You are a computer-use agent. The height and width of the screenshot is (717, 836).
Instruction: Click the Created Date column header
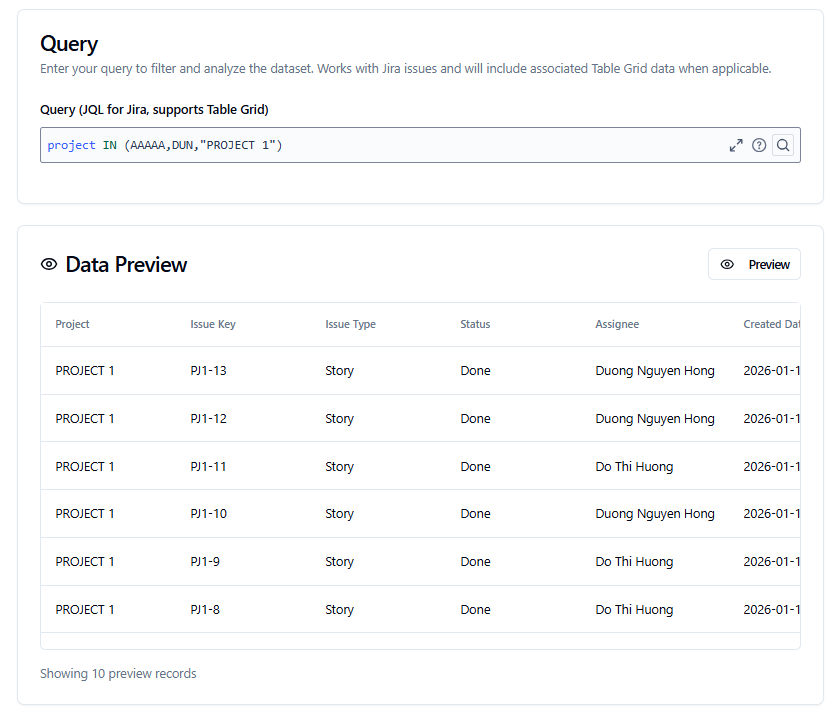(771, 324)
